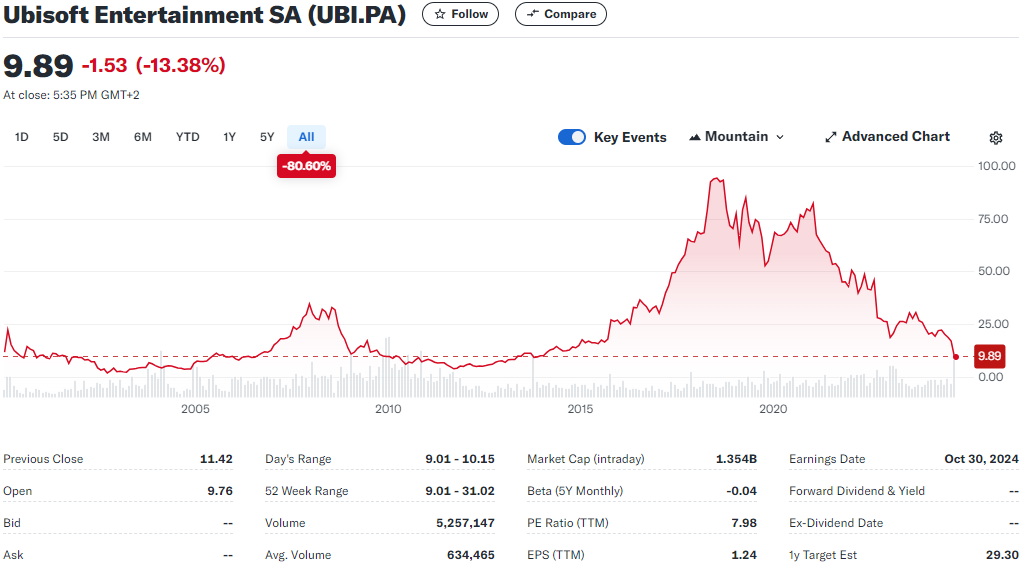Click the Previous Close value 11.42
Image resolution: width=1029 pixels, height=576 pixels.
point(216,459)
